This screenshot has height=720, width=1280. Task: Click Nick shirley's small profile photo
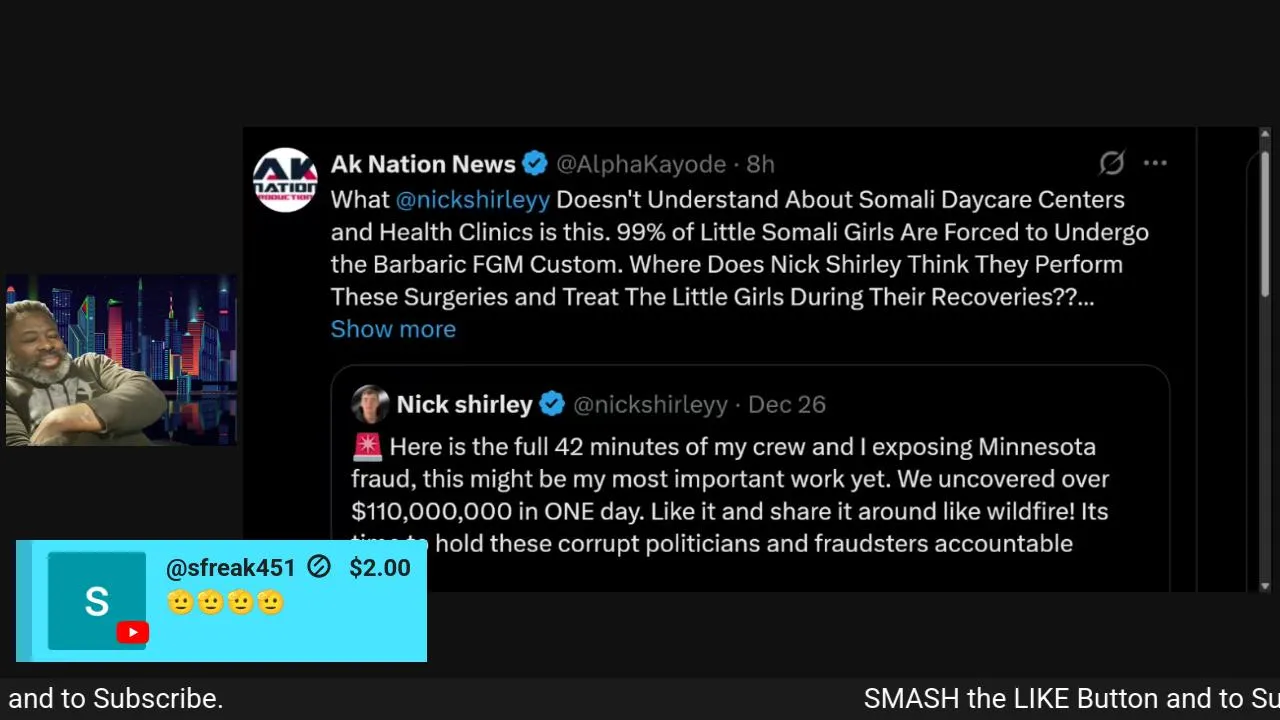tap(370, 404)
